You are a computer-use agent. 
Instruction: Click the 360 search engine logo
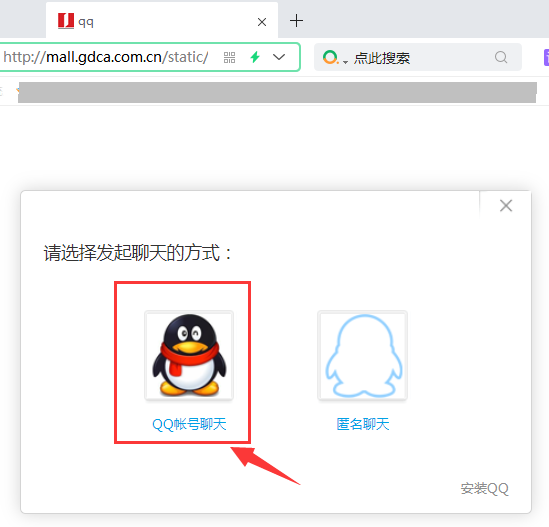[x=330, y=57]
